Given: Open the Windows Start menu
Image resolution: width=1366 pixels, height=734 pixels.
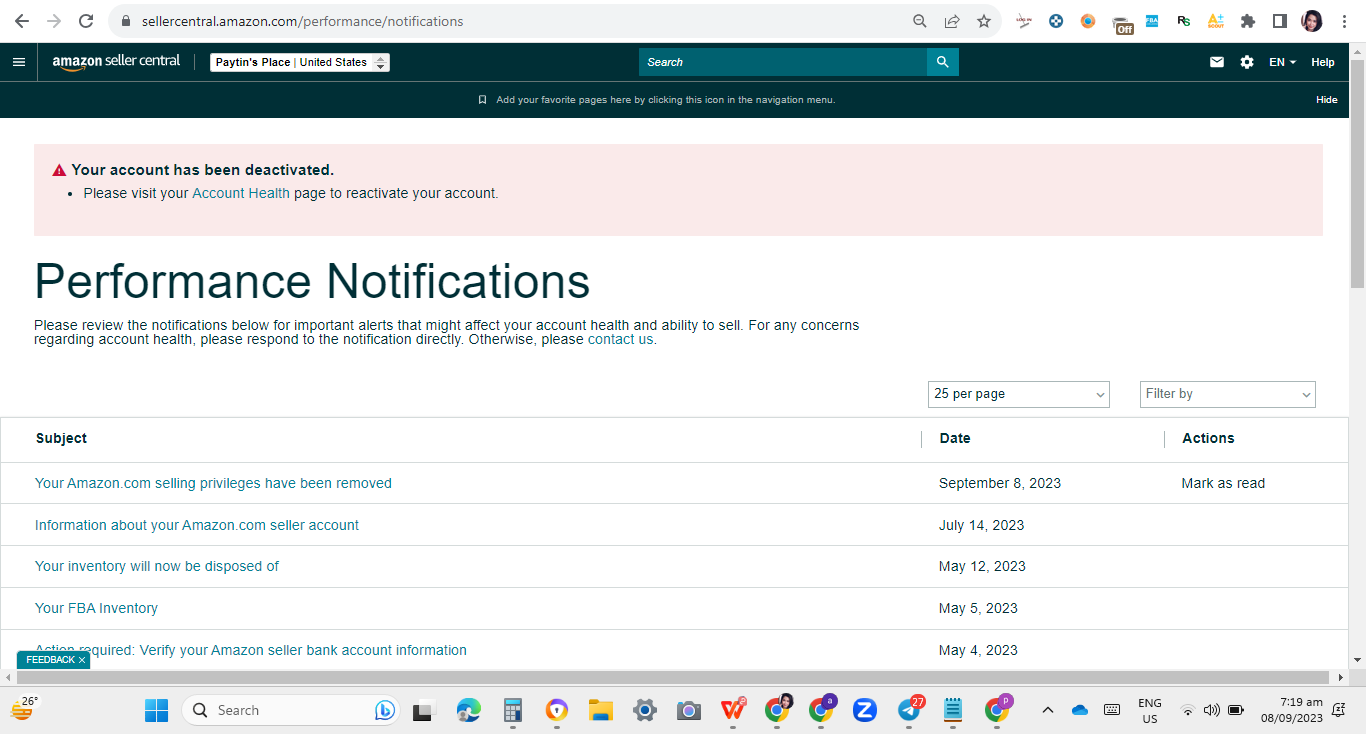Looking at the screenshot, I should [x=157, y=710].
